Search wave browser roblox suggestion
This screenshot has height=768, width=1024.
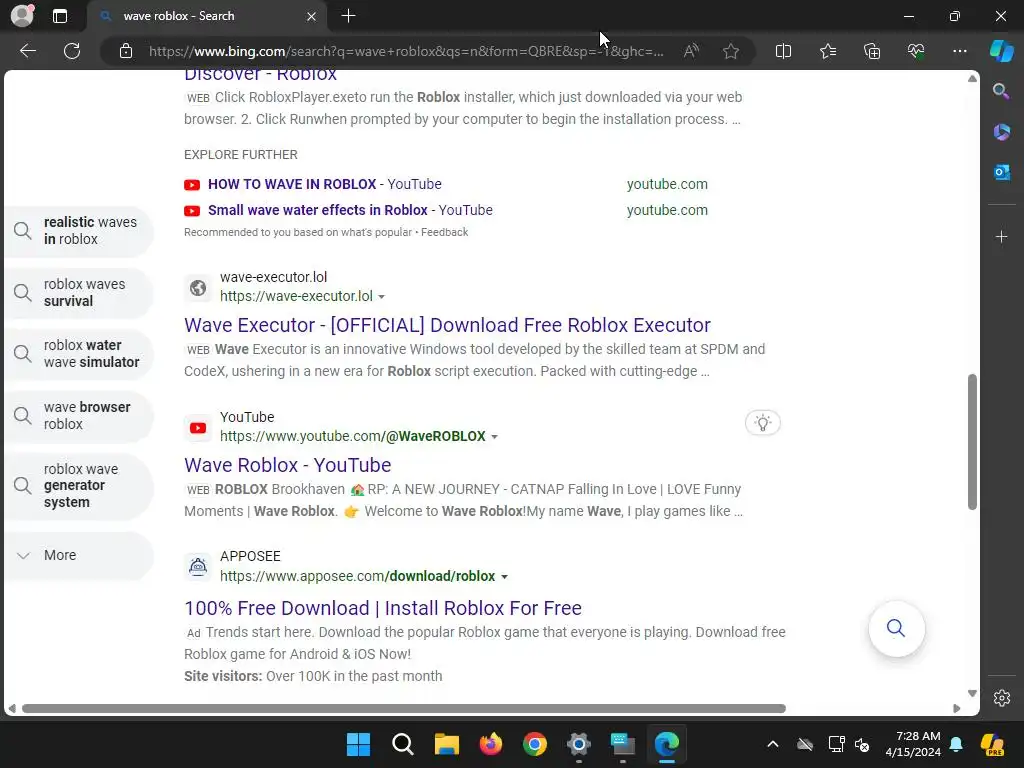(x=79, y=415)
